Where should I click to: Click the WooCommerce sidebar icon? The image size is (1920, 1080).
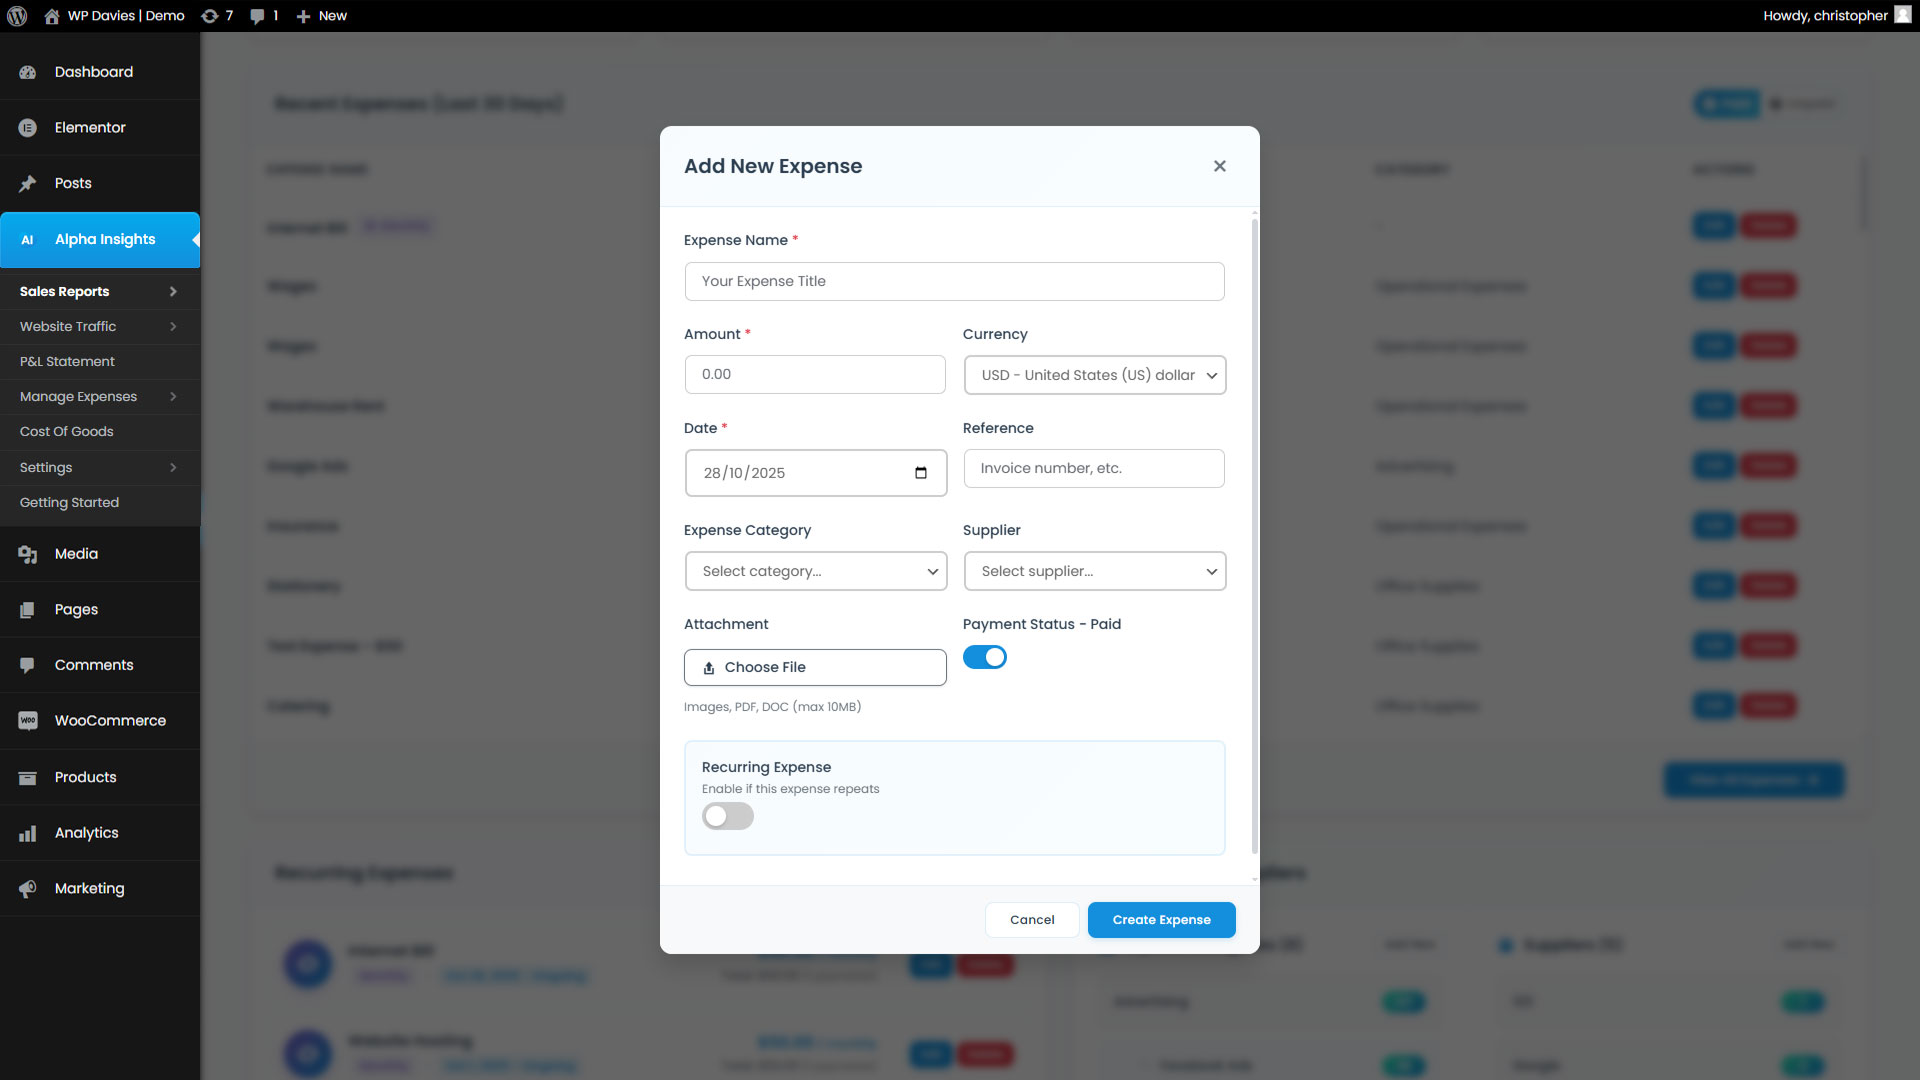click(x=28, y=721)
